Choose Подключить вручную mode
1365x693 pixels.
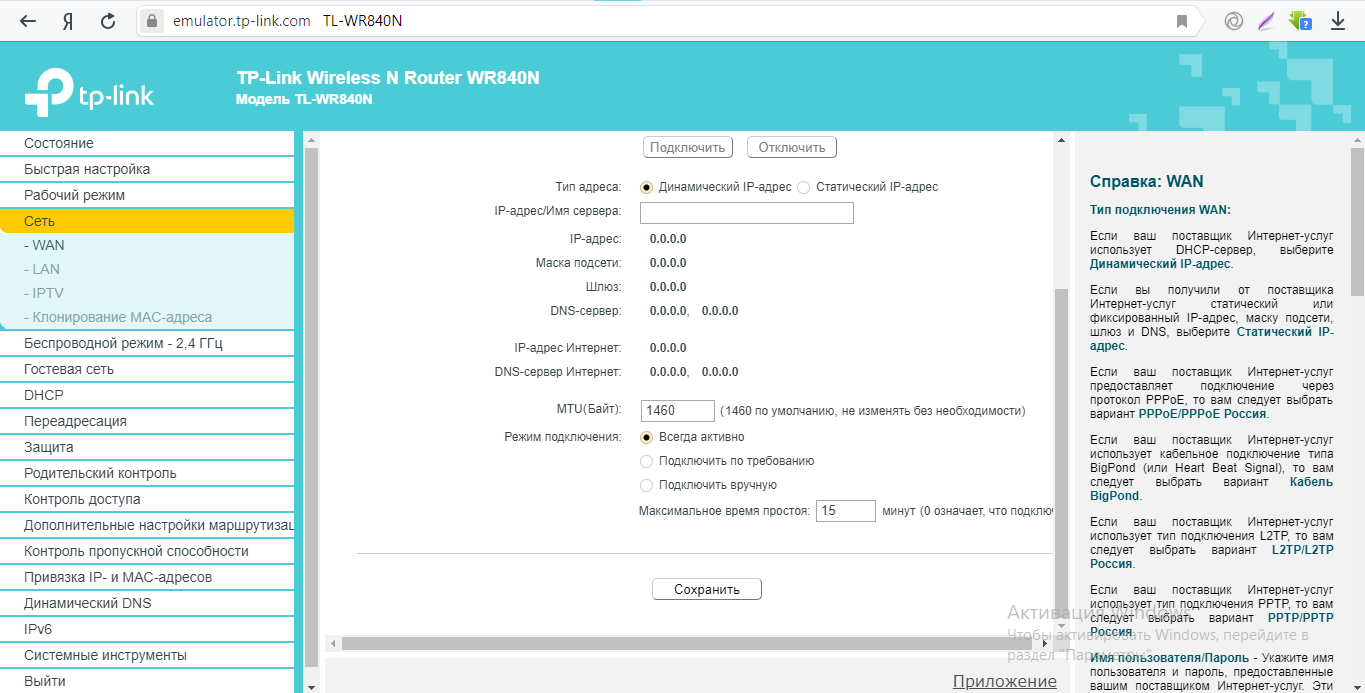point(647,485)
